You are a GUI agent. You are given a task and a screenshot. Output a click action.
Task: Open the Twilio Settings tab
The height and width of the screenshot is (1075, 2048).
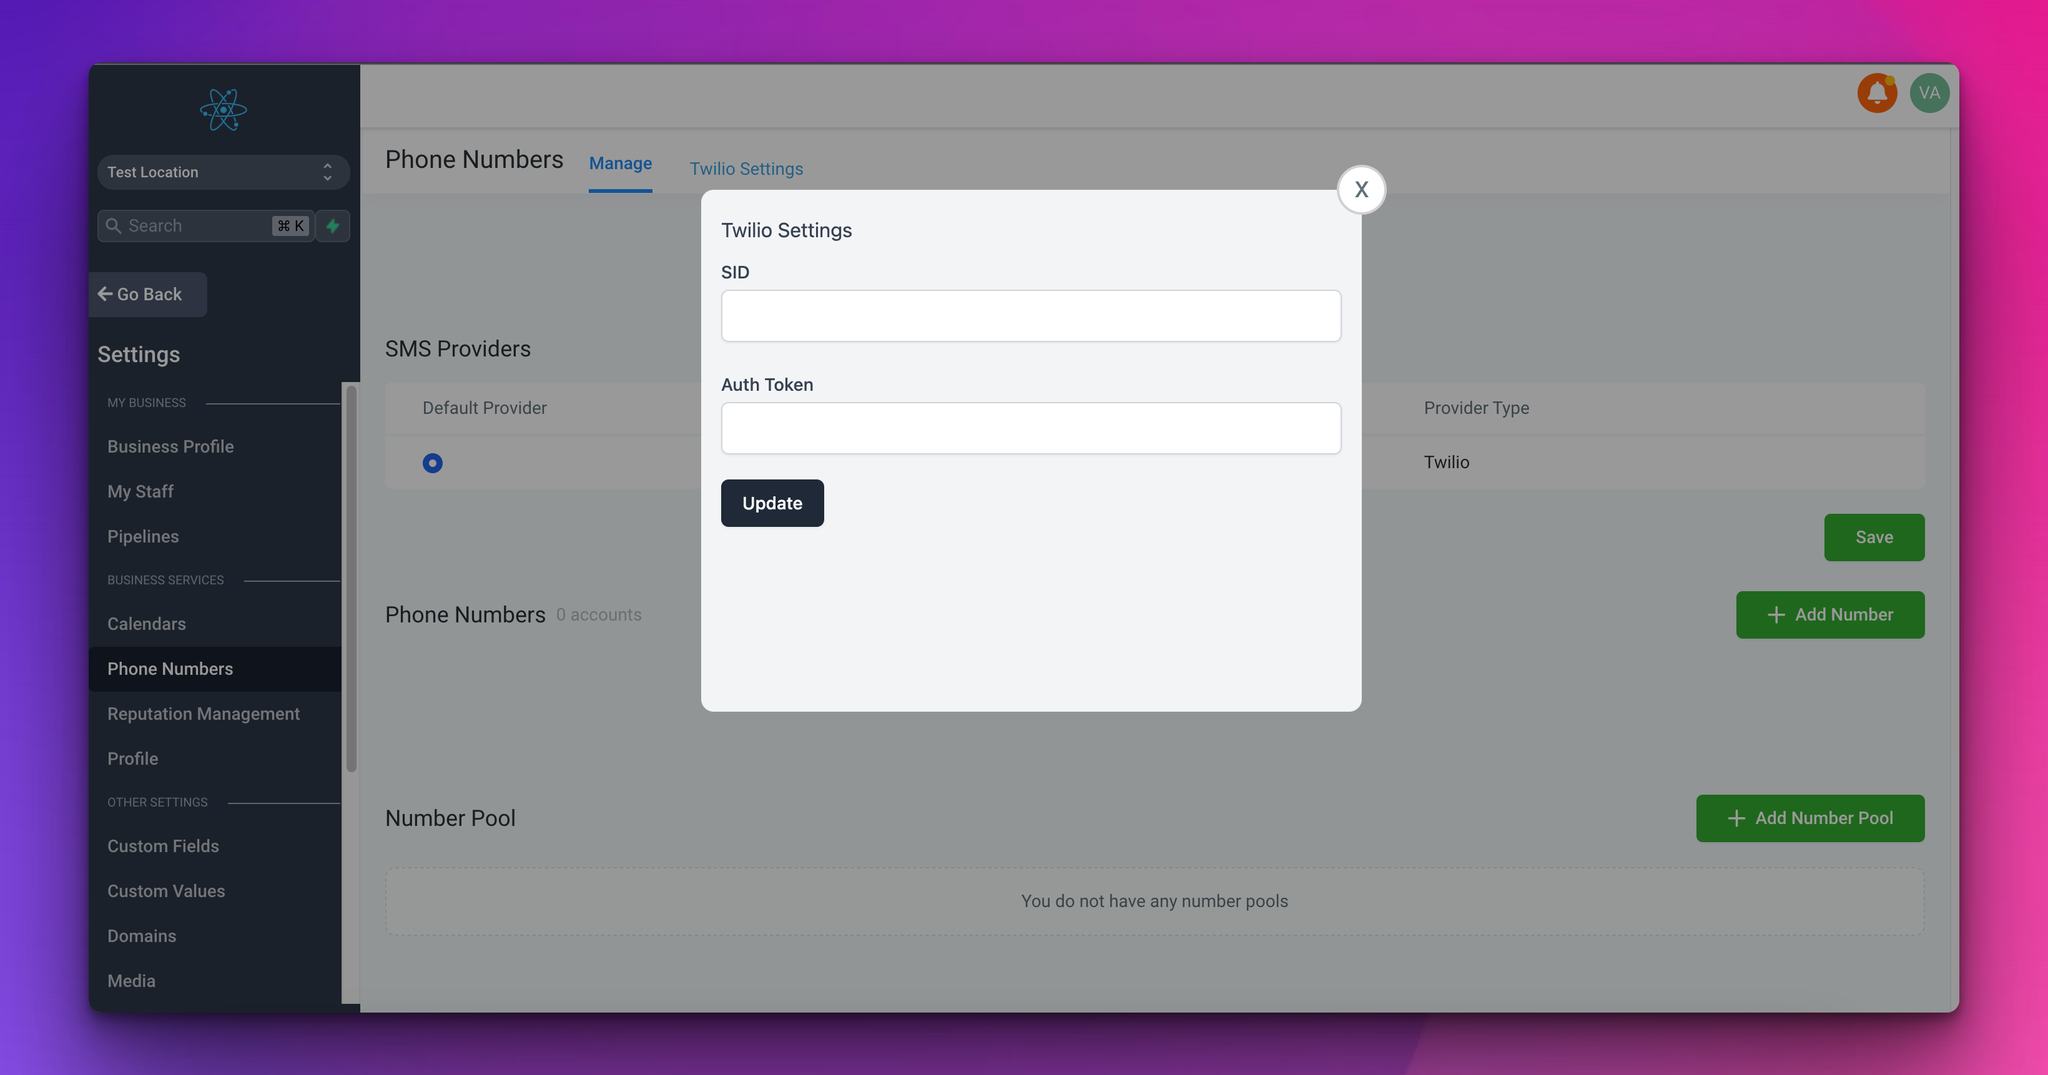click(746, 169)
